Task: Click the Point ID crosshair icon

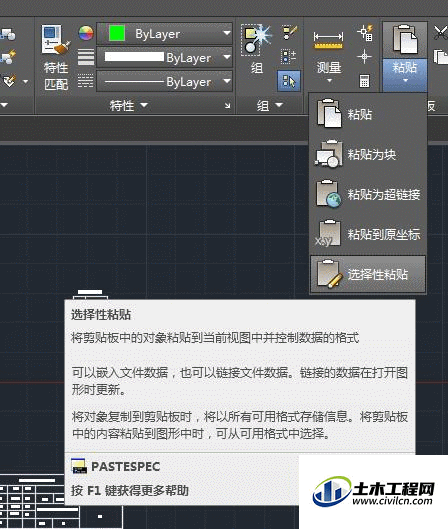Action: (364, 56)
